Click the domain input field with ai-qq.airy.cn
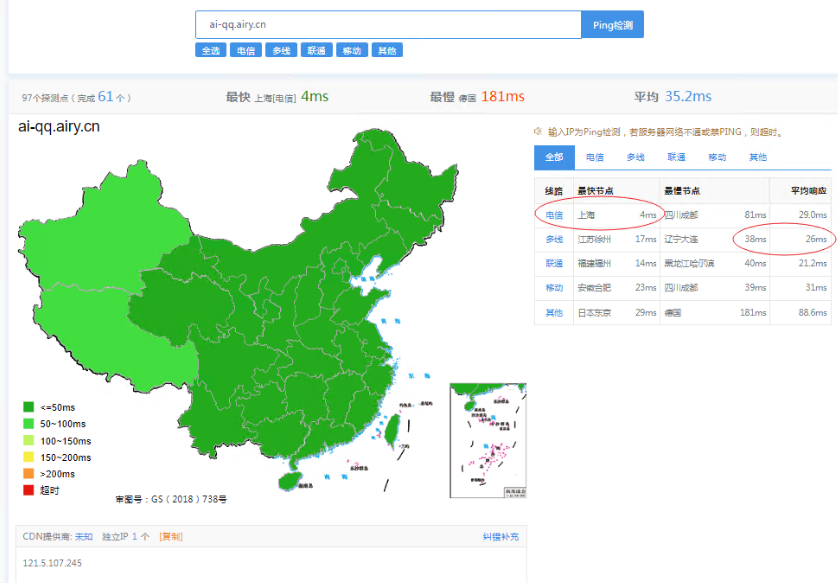Viewport: 838px width, 583px height. [389, 25]
